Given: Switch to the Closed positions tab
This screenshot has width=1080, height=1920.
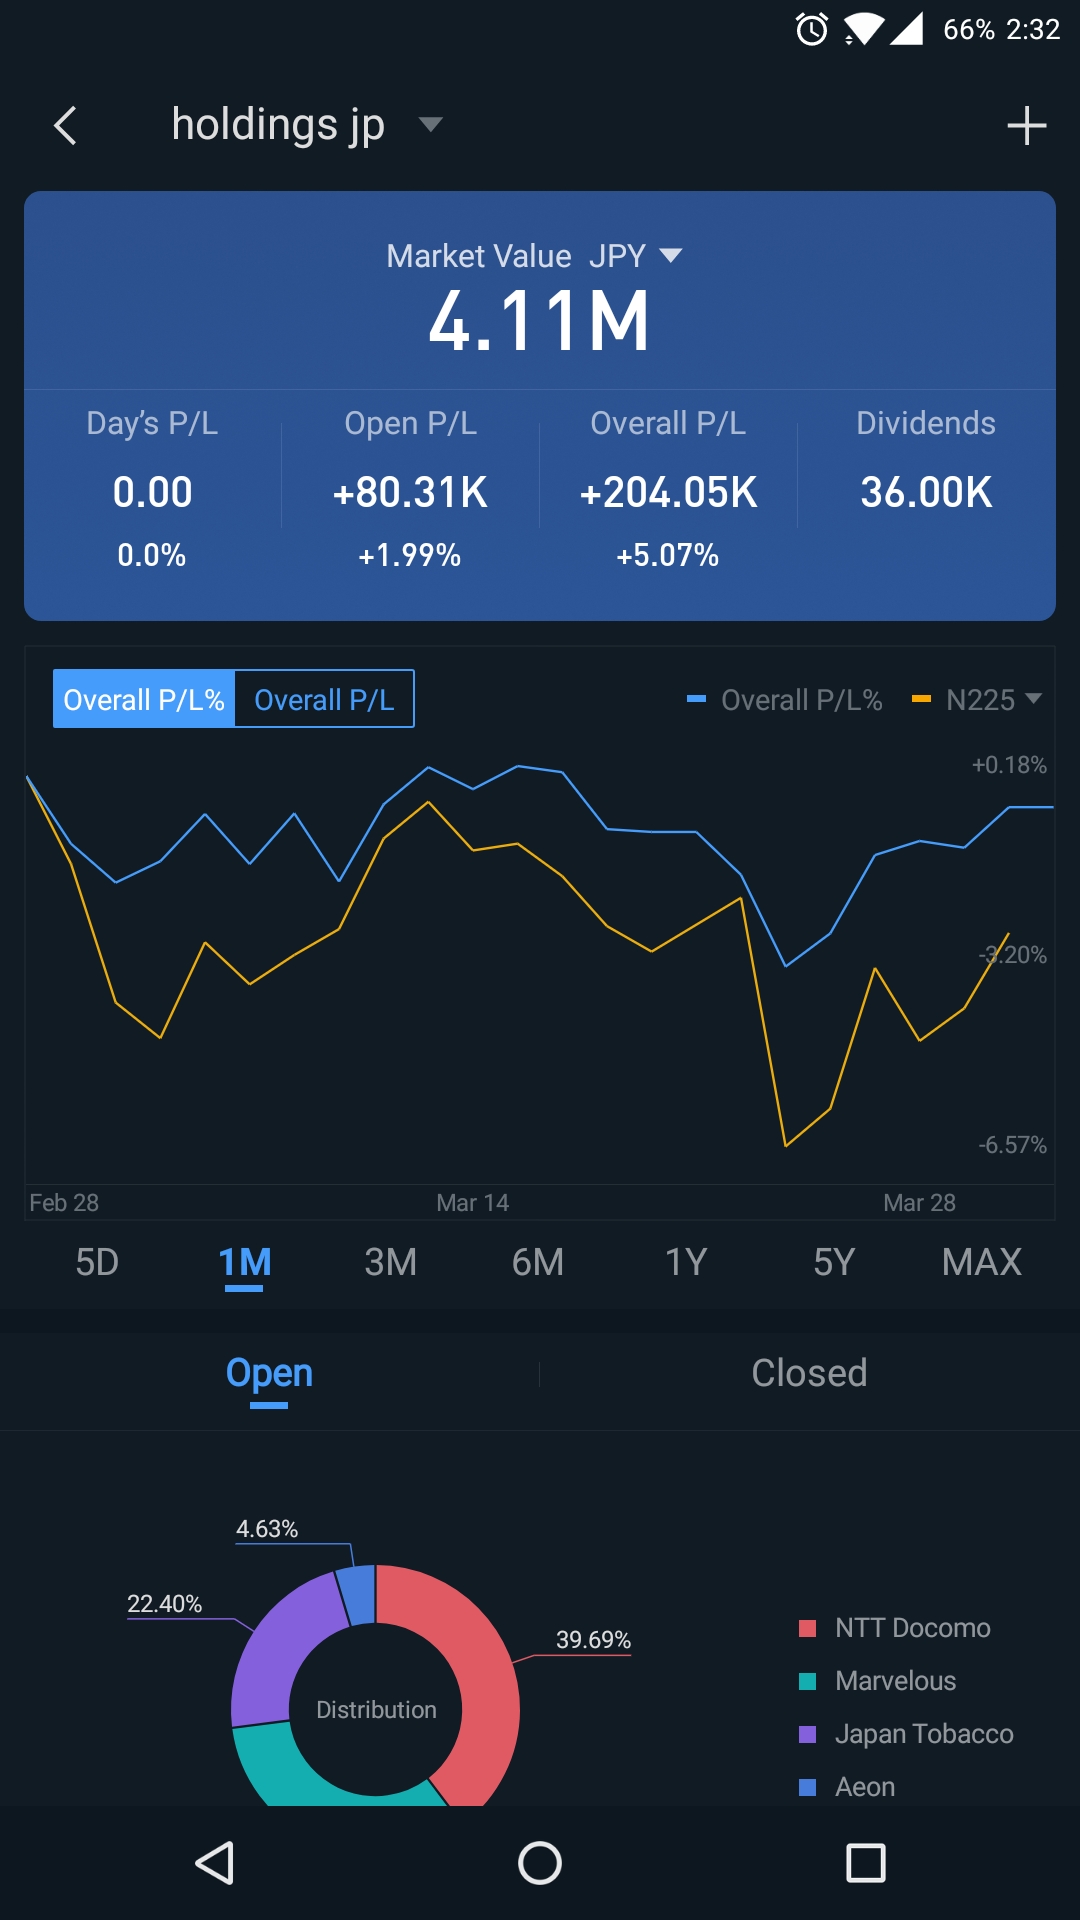Looking at the screenshot, I should click(x=809, y=1373).
